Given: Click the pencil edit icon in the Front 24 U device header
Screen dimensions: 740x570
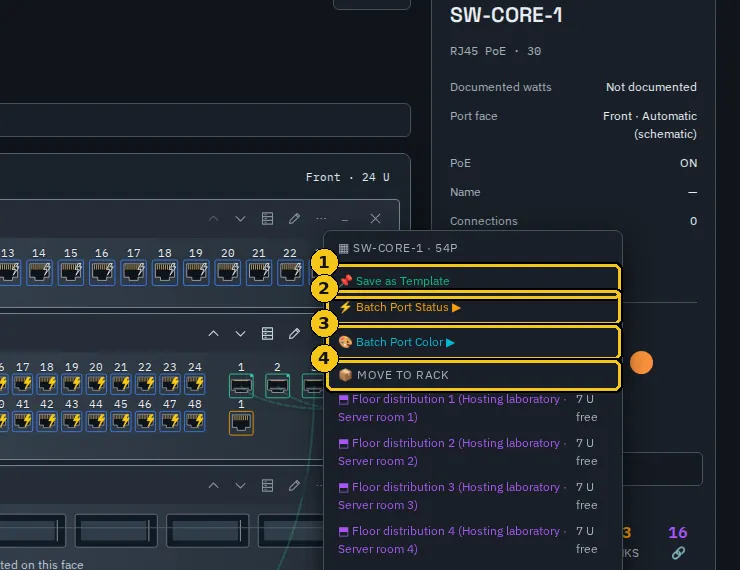Looking at the screenshot, I should click(x=294, y=218).
